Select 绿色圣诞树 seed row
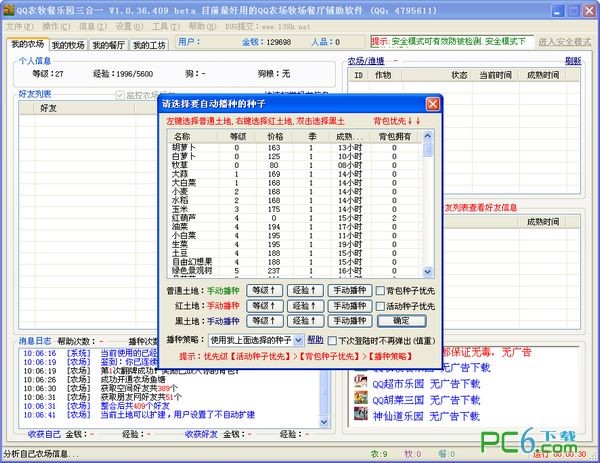The image size is (600, 463). 295,271
